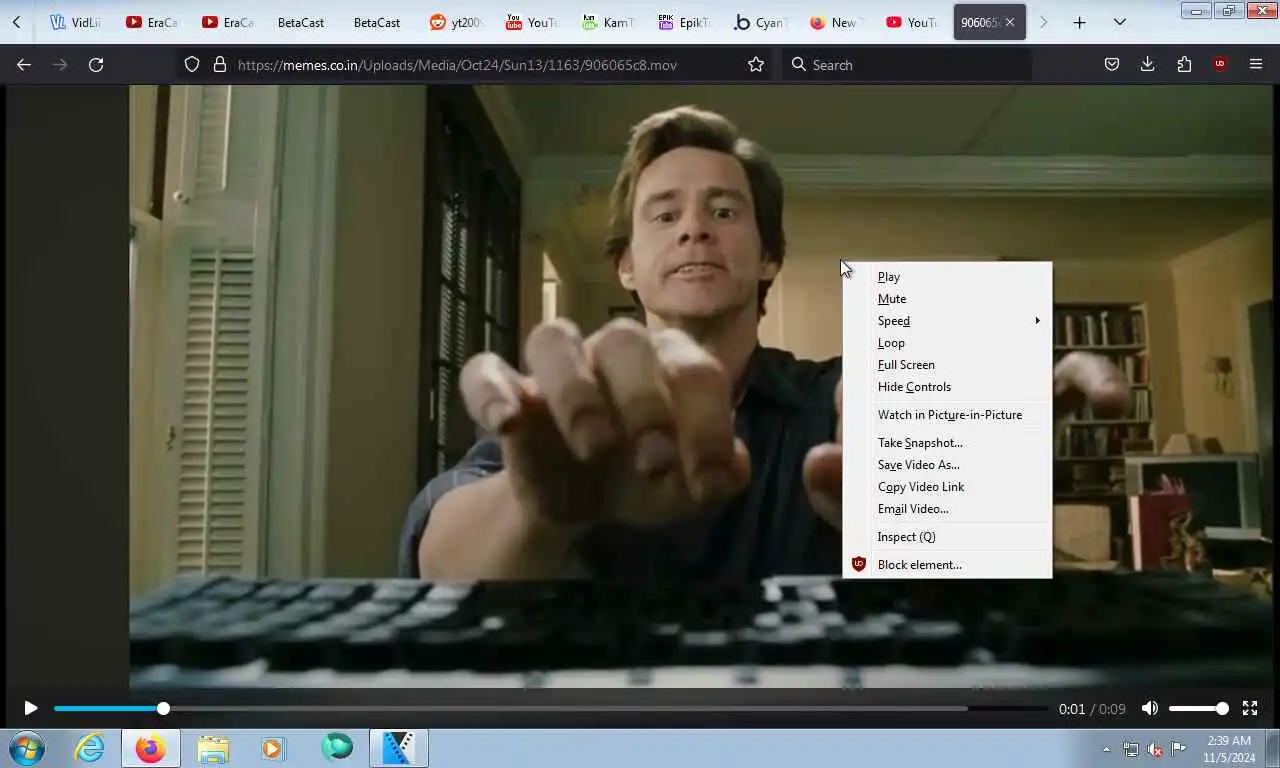Play the video from the control bar
The height and width of the screenshot is (768, 1280).
click(x=31, y=708)
